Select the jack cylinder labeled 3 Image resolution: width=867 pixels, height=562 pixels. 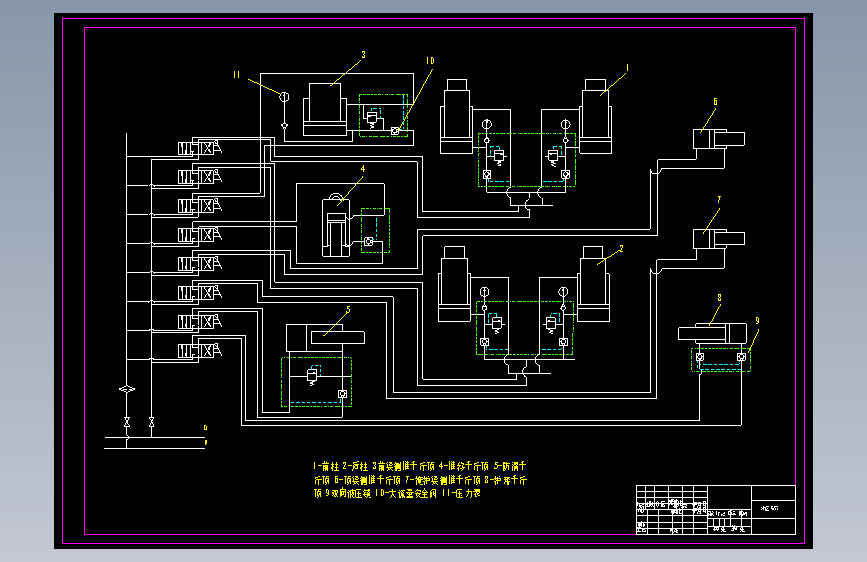pos(325,110)
